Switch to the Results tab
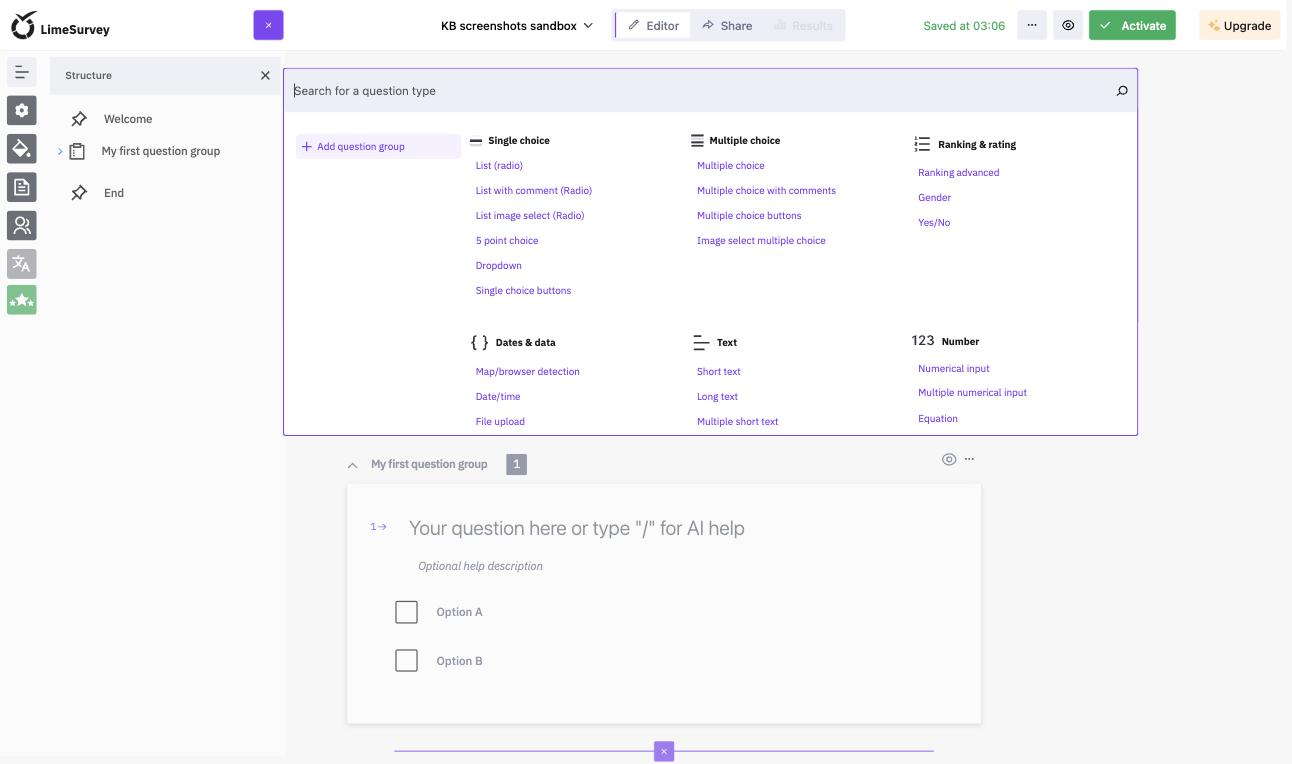The image size is (1292, 764). click(804, 25)
